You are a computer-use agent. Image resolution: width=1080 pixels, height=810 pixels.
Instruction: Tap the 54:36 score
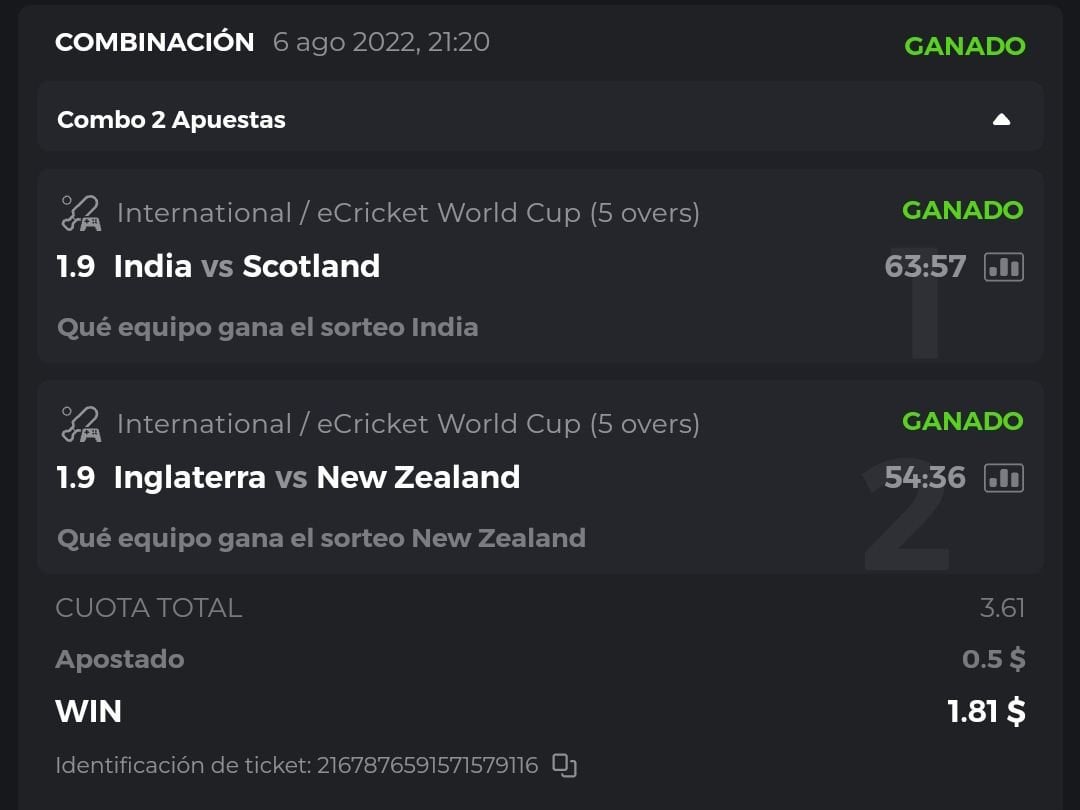pos(925,478)
